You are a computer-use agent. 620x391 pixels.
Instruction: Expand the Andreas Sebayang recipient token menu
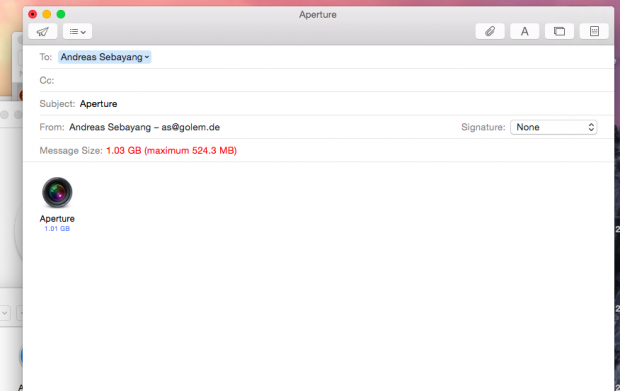pos(147,57)
